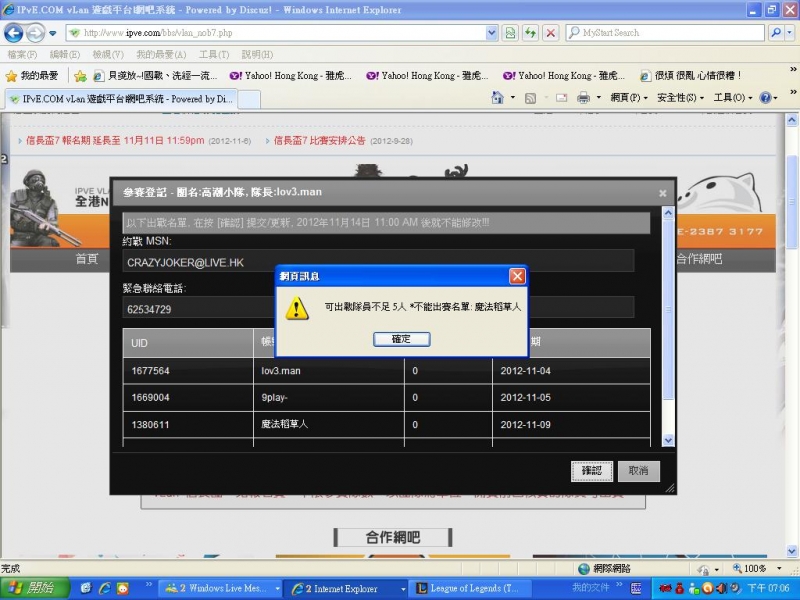Screen dimensions: 800x600
Task: Close the 參賽登記 registration dialog
Action: point(662,193)
